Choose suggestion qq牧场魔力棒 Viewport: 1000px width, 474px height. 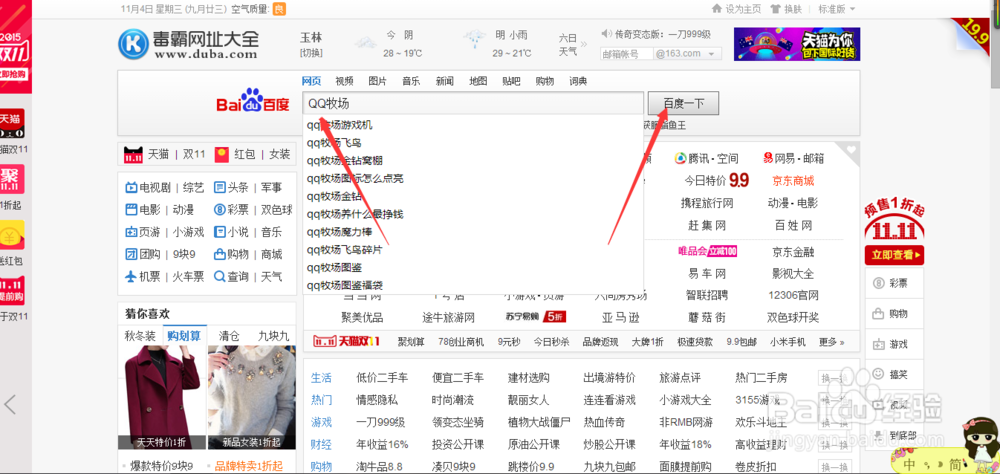click(x=339, y=232)
